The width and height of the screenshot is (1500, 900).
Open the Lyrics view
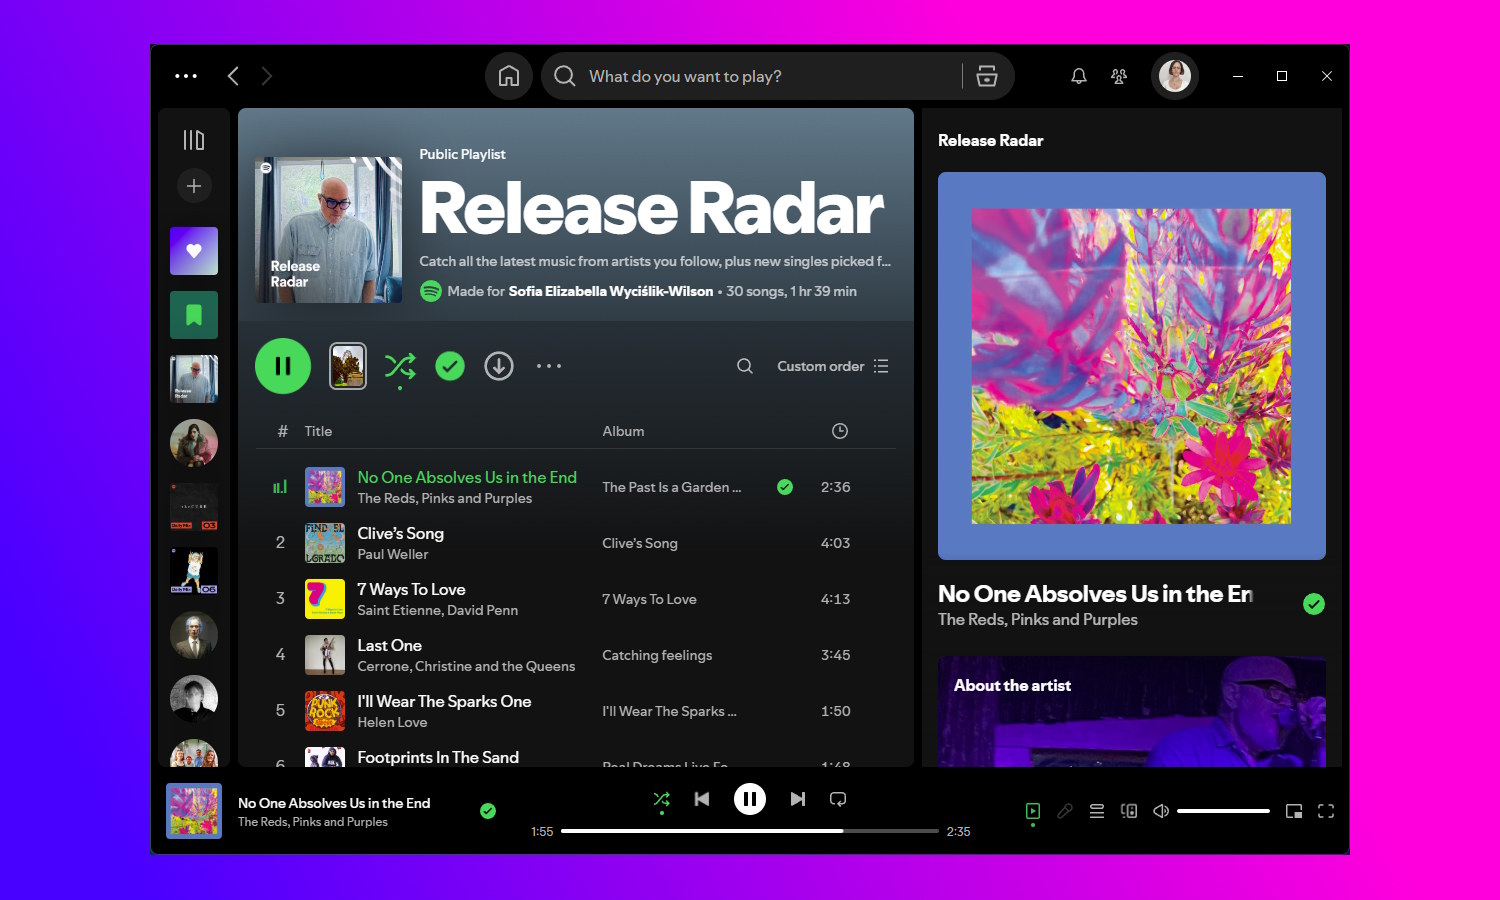point(1064,811)
